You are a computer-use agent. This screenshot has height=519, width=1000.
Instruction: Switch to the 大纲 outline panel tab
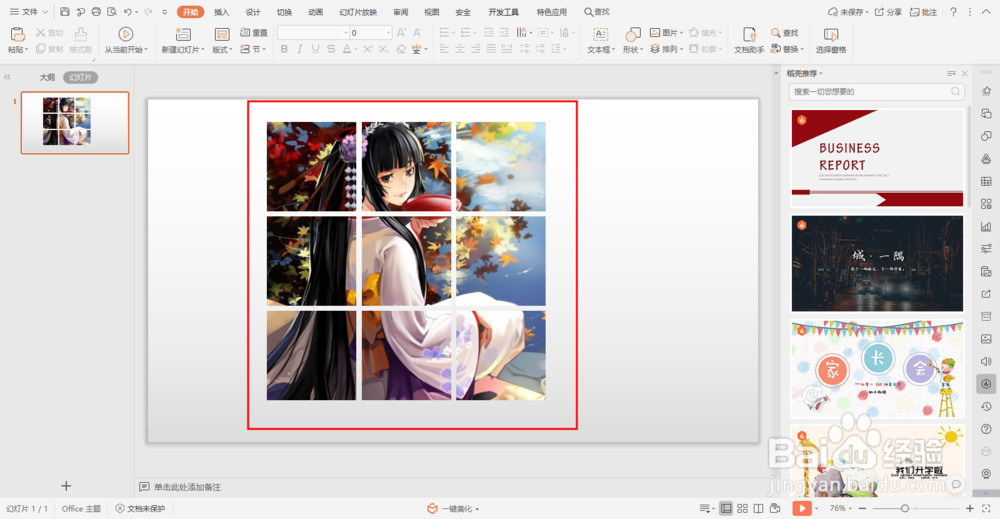point(47,77)
